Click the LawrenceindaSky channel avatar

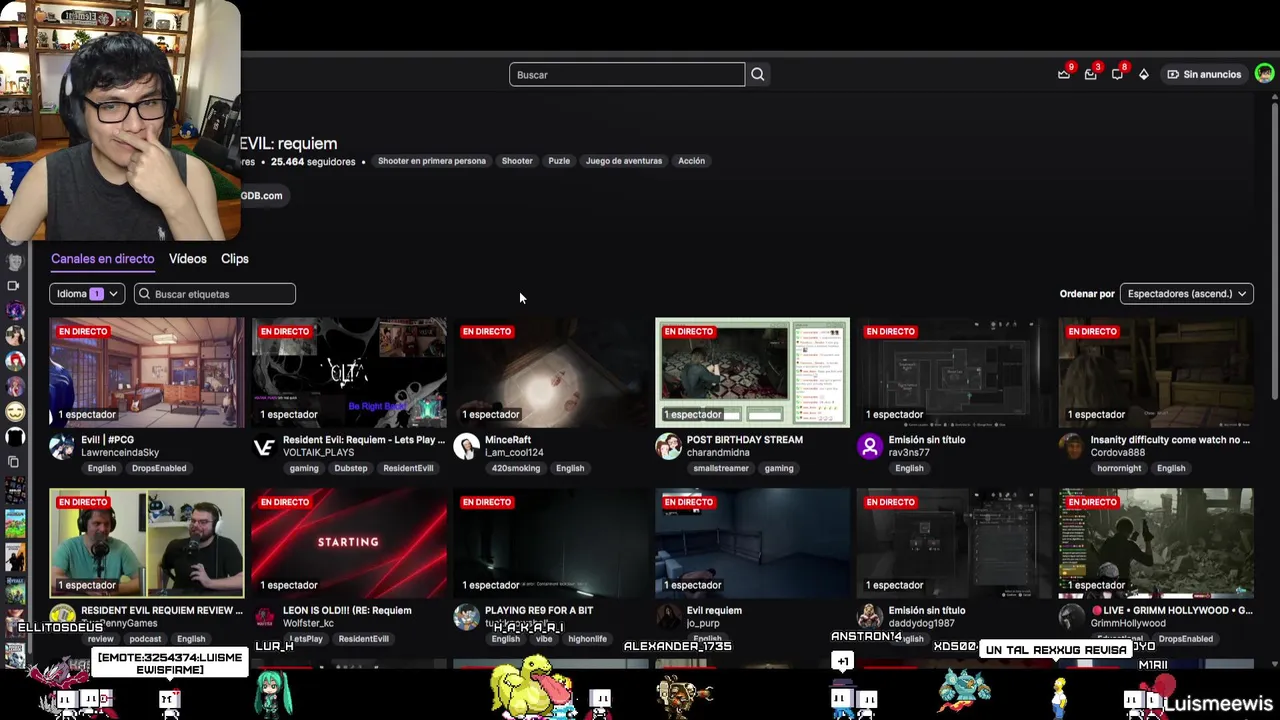coord(62,447)
